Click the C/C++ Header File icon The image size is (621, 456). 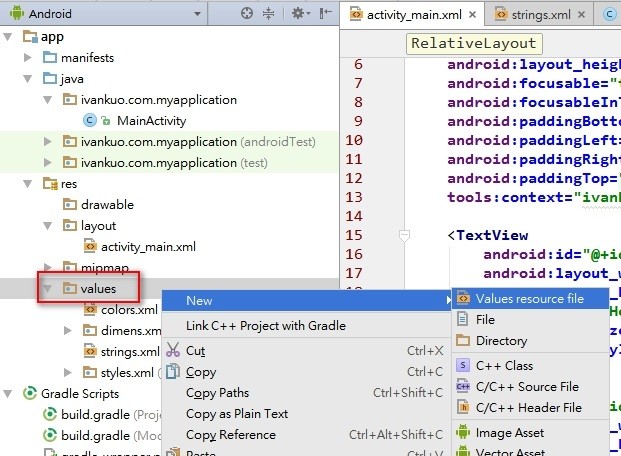(x=463, y=407)
